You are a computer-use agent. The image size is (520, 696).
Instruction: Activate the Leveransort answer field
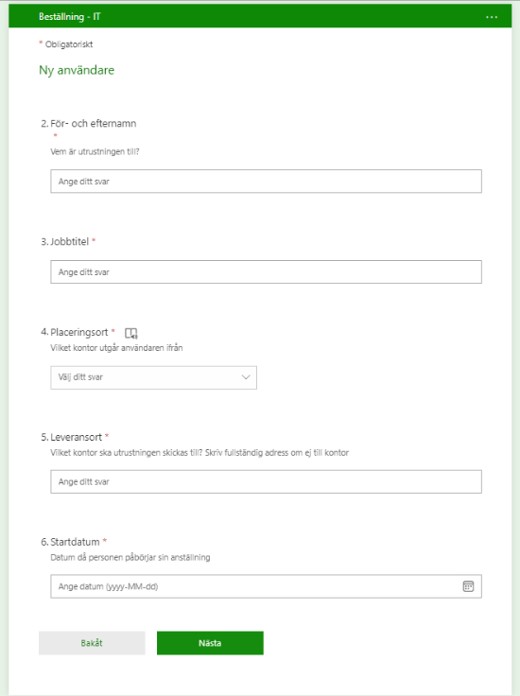tap(266, 482)
